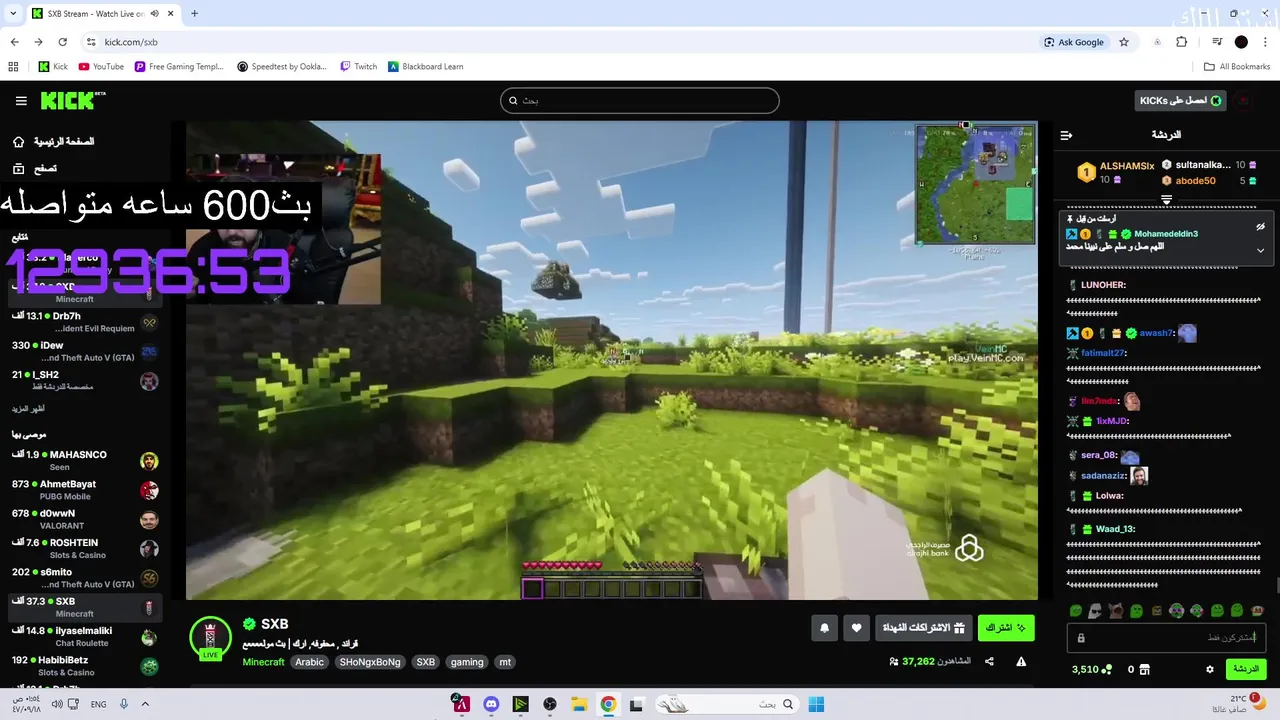Focus the Kick search field
Screen dimensions: 1280x720
click(639, 100)
